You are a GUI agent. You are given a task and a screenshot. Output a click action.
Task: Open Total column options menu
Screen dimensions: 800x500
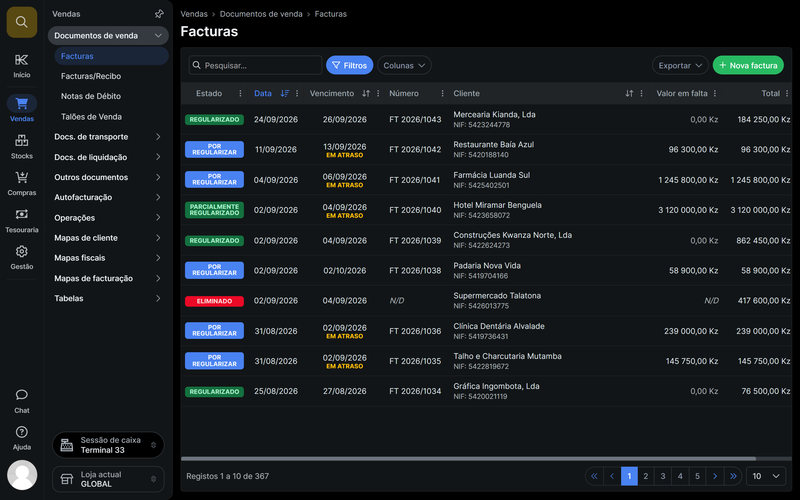click(x=787, y=93)
